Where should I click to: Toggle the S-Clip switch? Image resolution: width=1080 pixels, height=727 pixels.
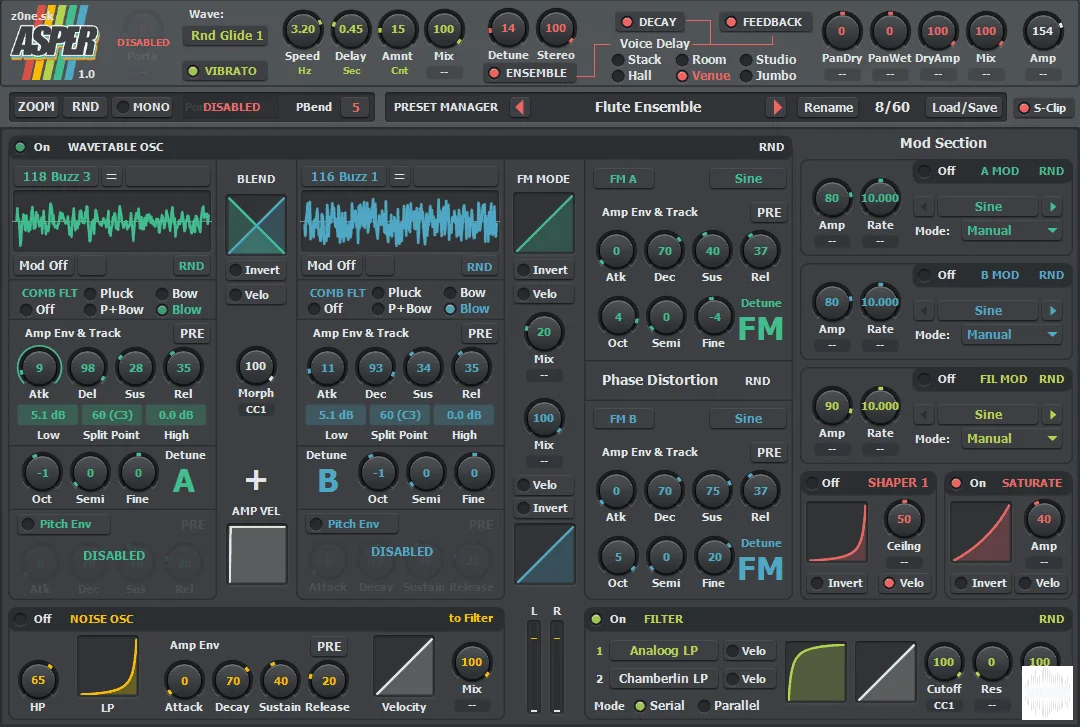(x=1043, y=107)
